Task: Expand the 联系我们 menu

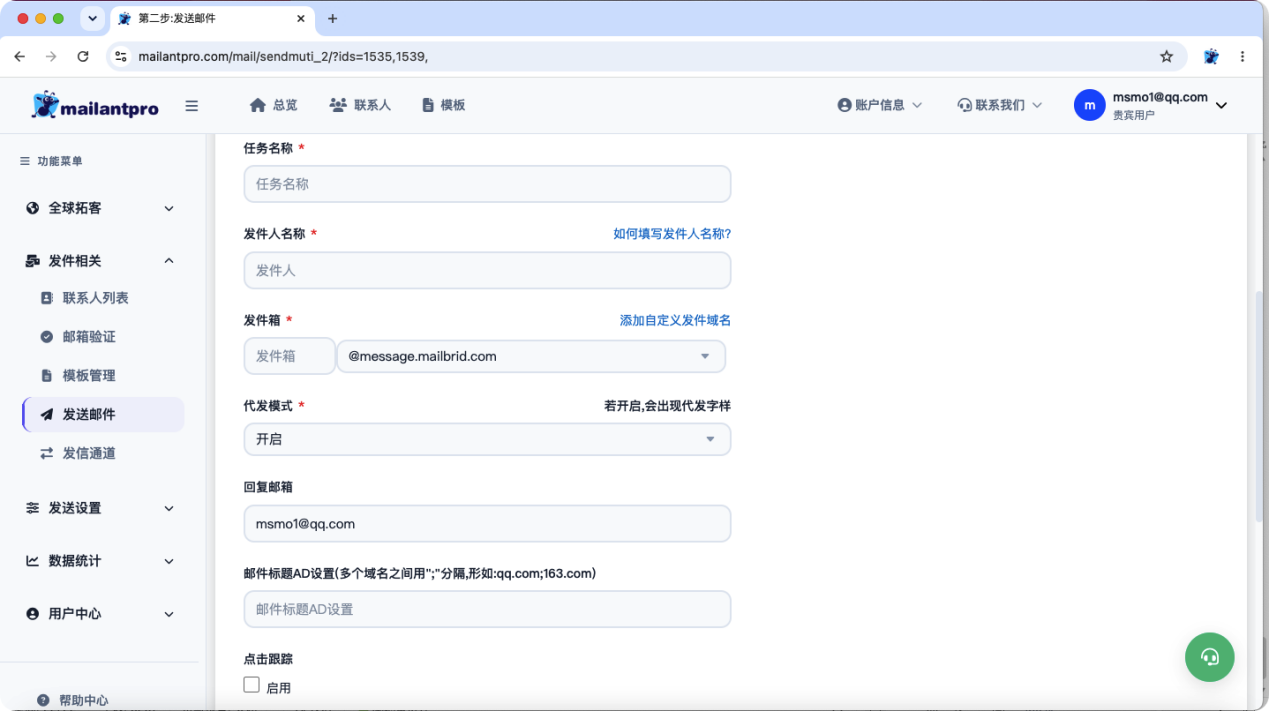Action: 1000,105
